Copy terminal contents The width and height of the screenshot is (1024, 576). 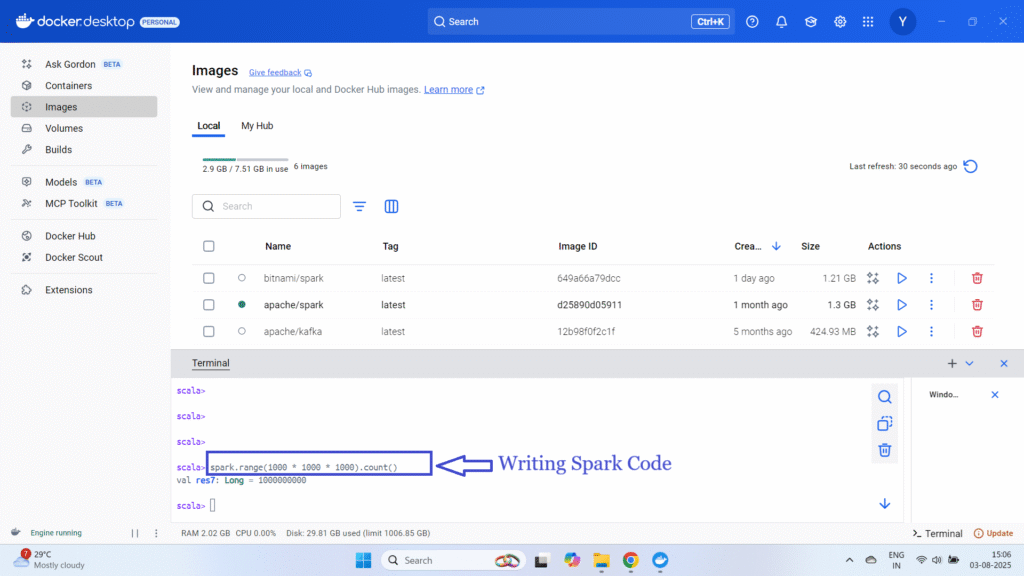[x=884, y=424]
